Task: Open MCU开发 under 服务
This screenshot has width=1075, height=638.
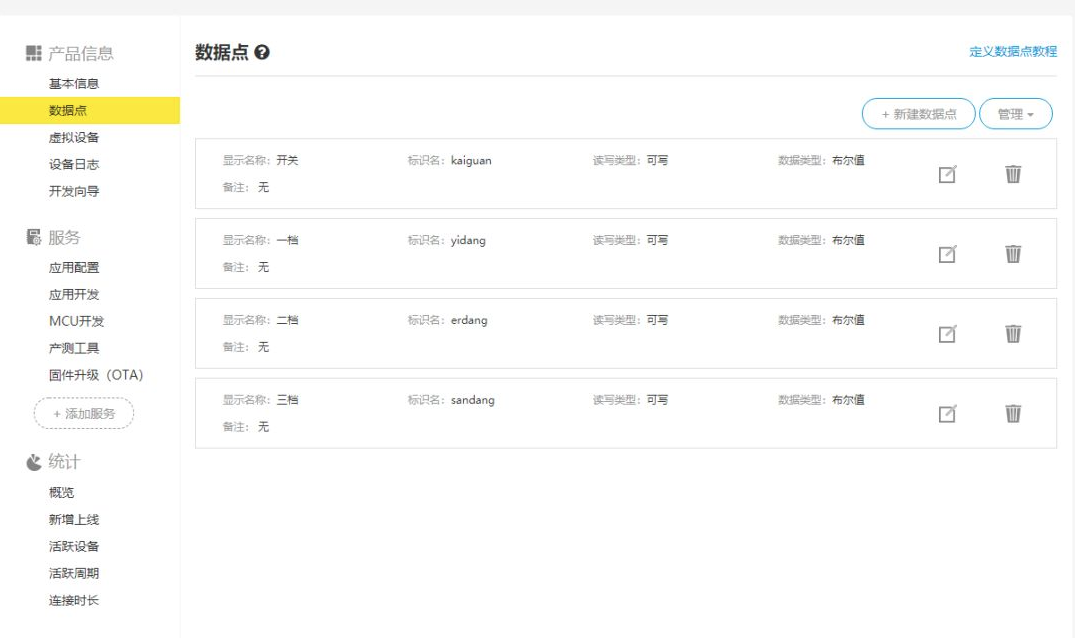Action: (x=76, y=322)
